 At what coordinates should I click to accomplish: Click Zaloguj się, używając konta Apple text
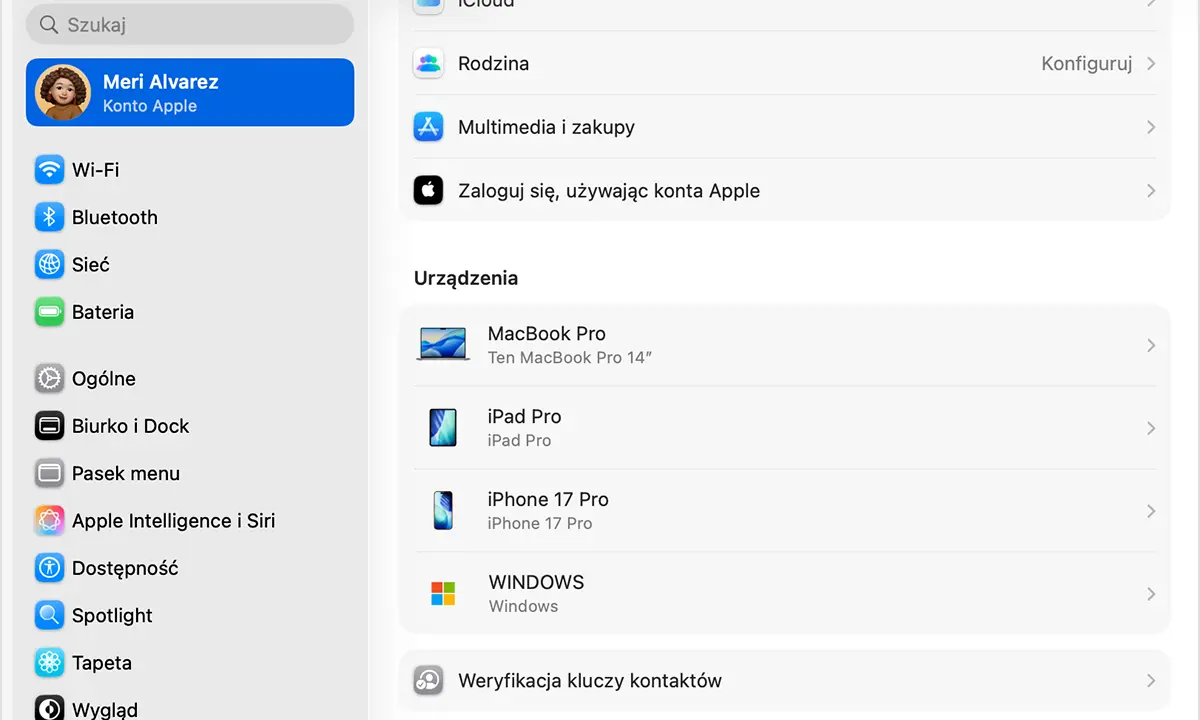pos(609,191)
